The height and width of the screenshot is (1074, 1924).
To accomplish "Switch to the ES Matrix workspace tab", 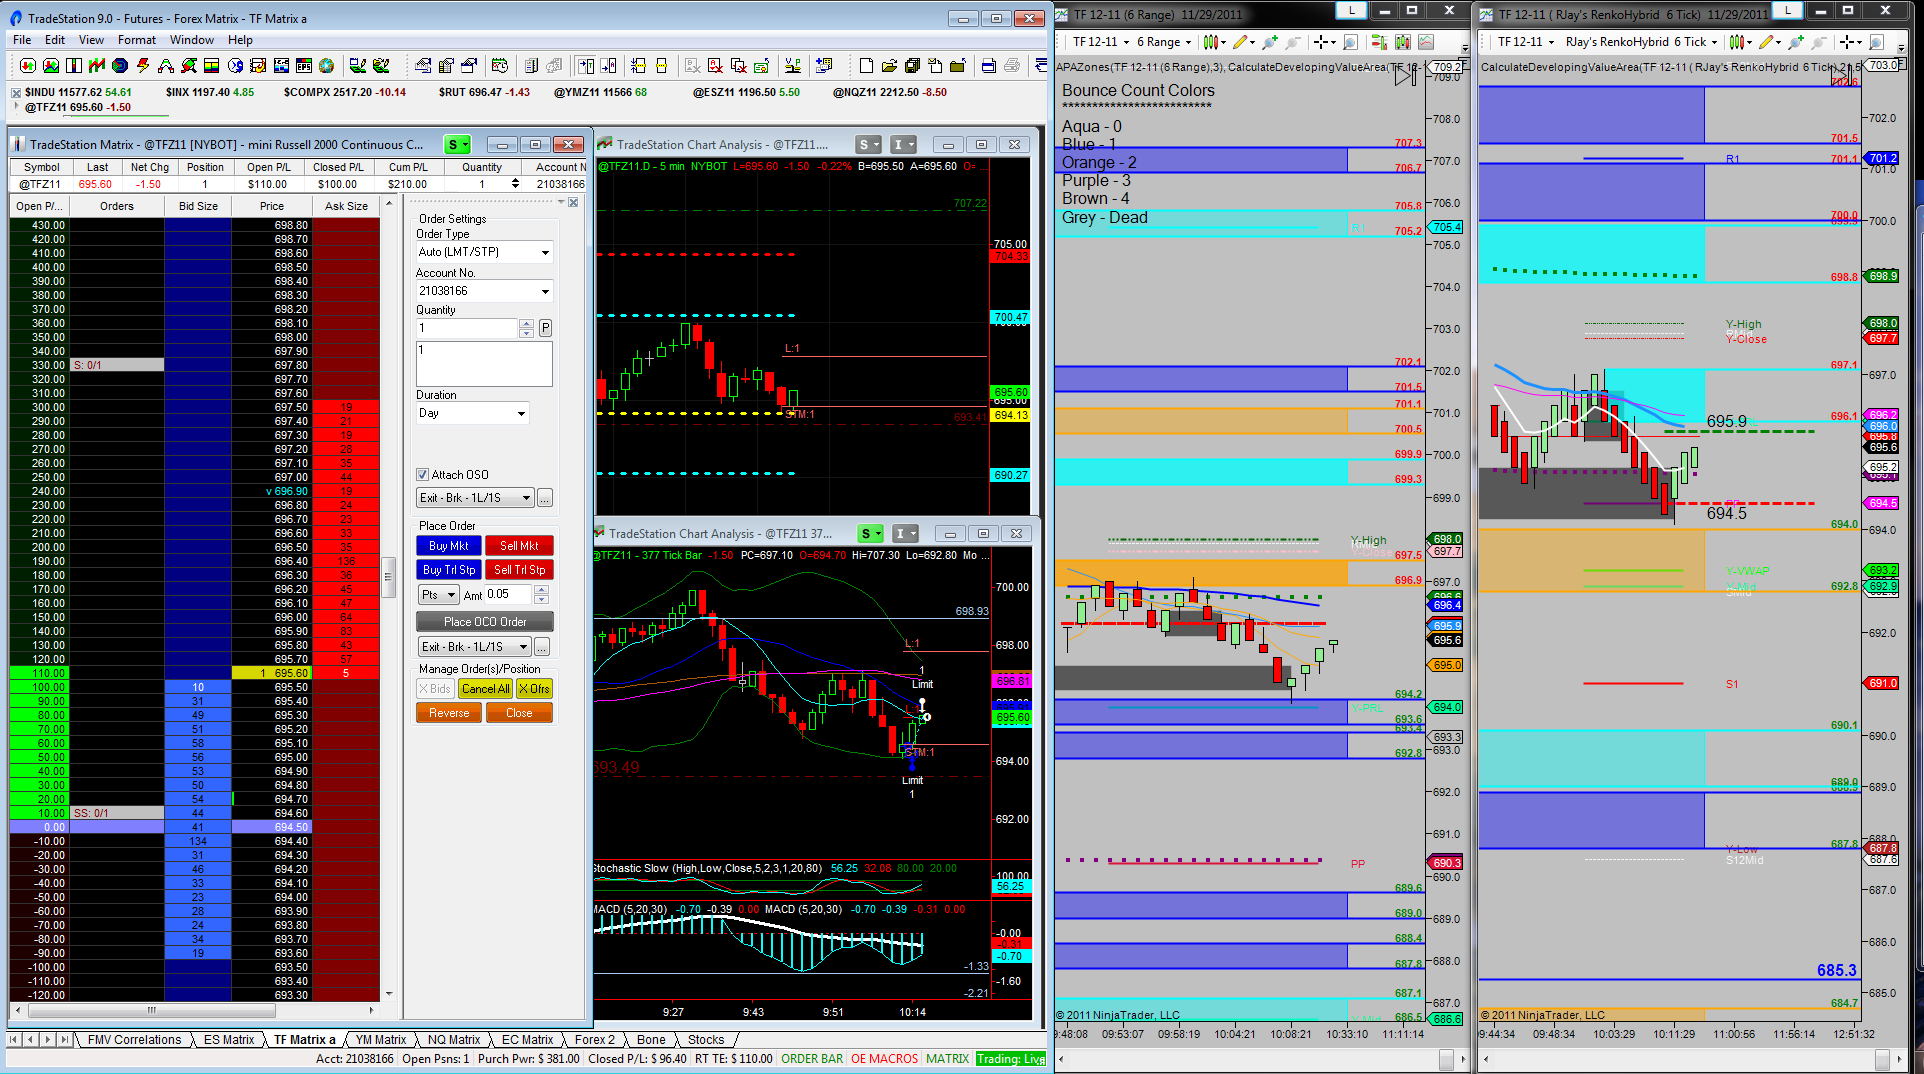I will click(x=229, y=1040).
